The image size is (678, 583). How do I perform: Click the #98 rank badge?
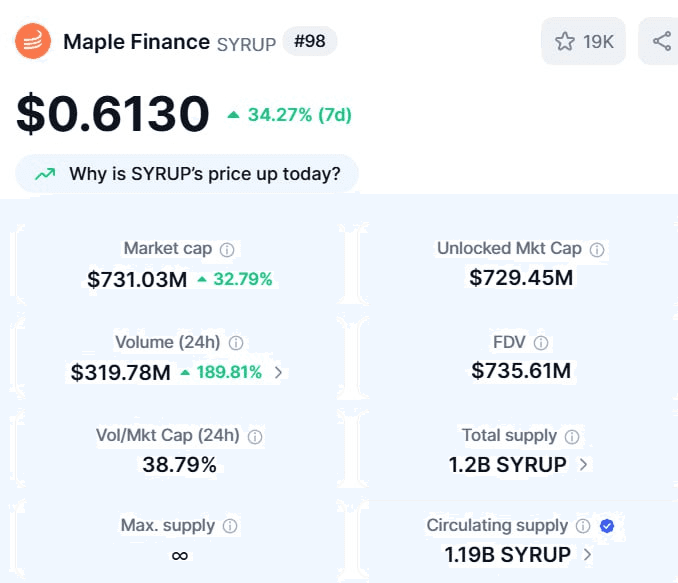click(x=310, y=41)
